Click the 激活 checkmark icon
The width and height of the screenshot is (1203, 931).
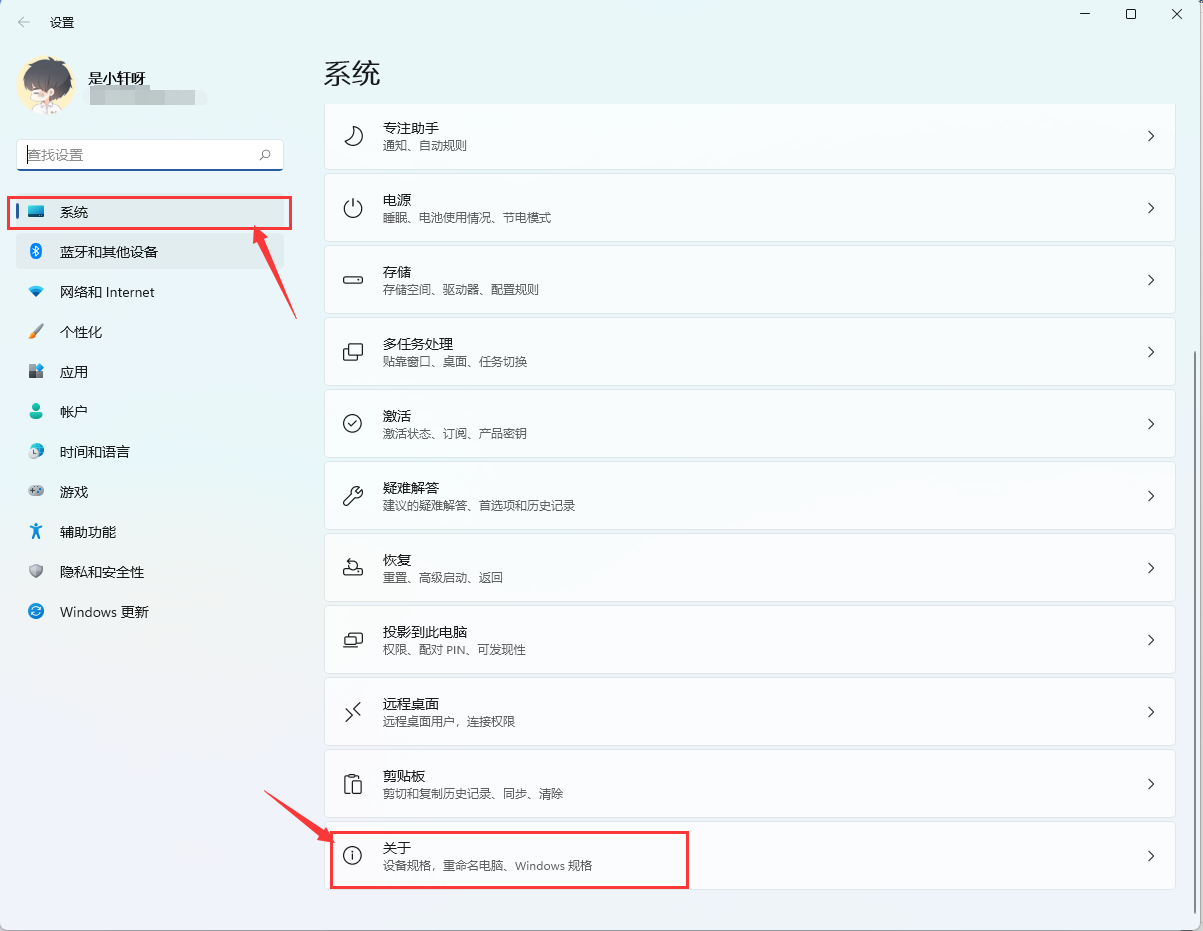pyautogui.click(x=352, y=423)
